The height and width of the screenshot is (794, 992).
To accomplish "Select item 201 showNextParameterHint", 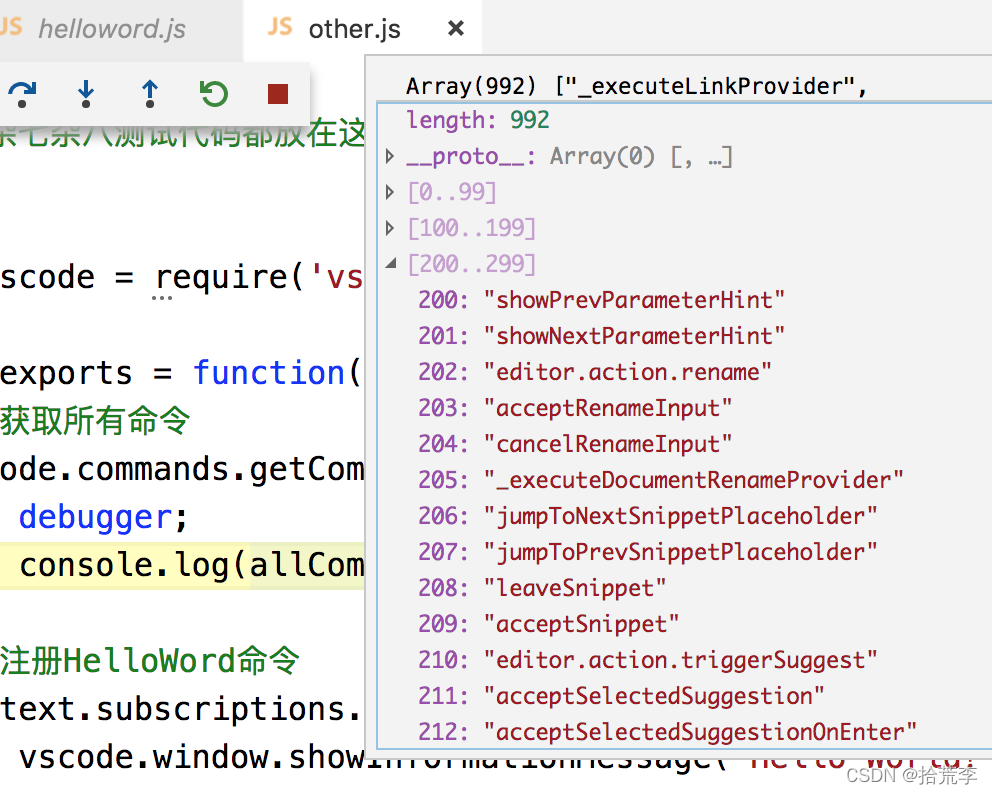I will [x=601, y=336].
